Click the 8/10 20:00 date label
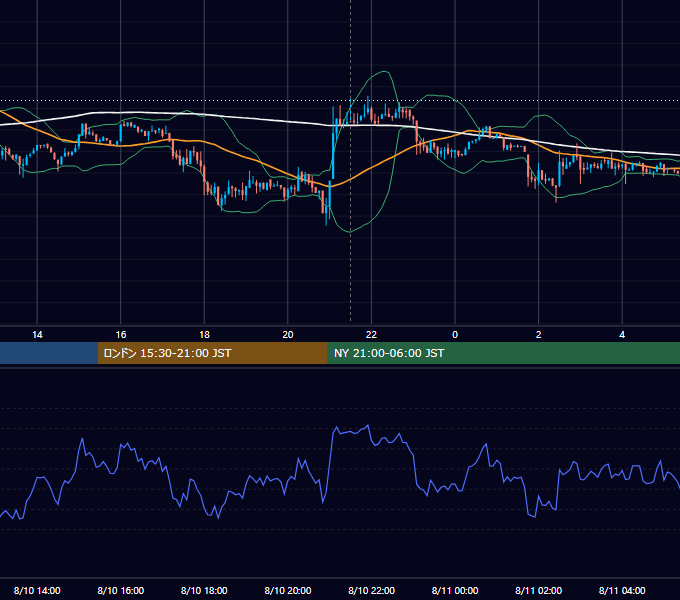680x600 pixels. click(288, 590)
